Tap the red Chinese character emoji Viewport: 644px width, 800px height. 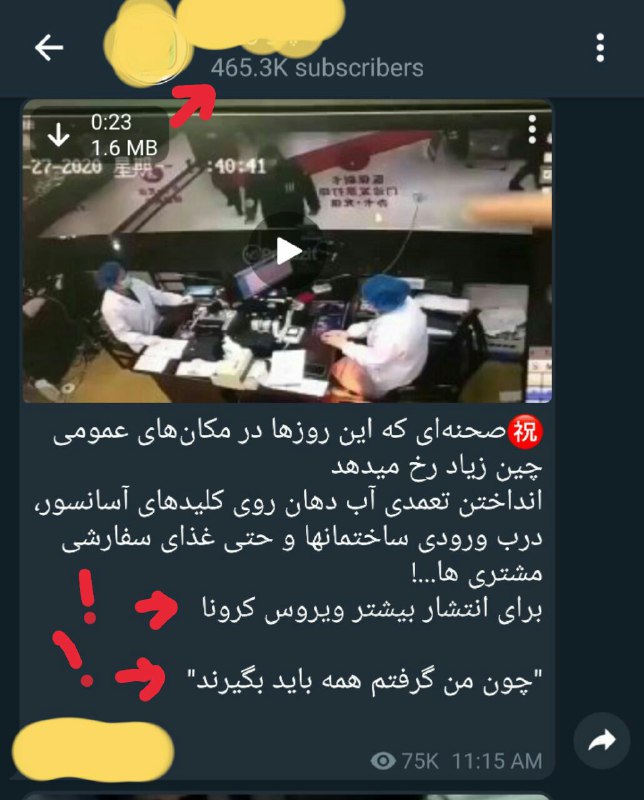point(525,432)
